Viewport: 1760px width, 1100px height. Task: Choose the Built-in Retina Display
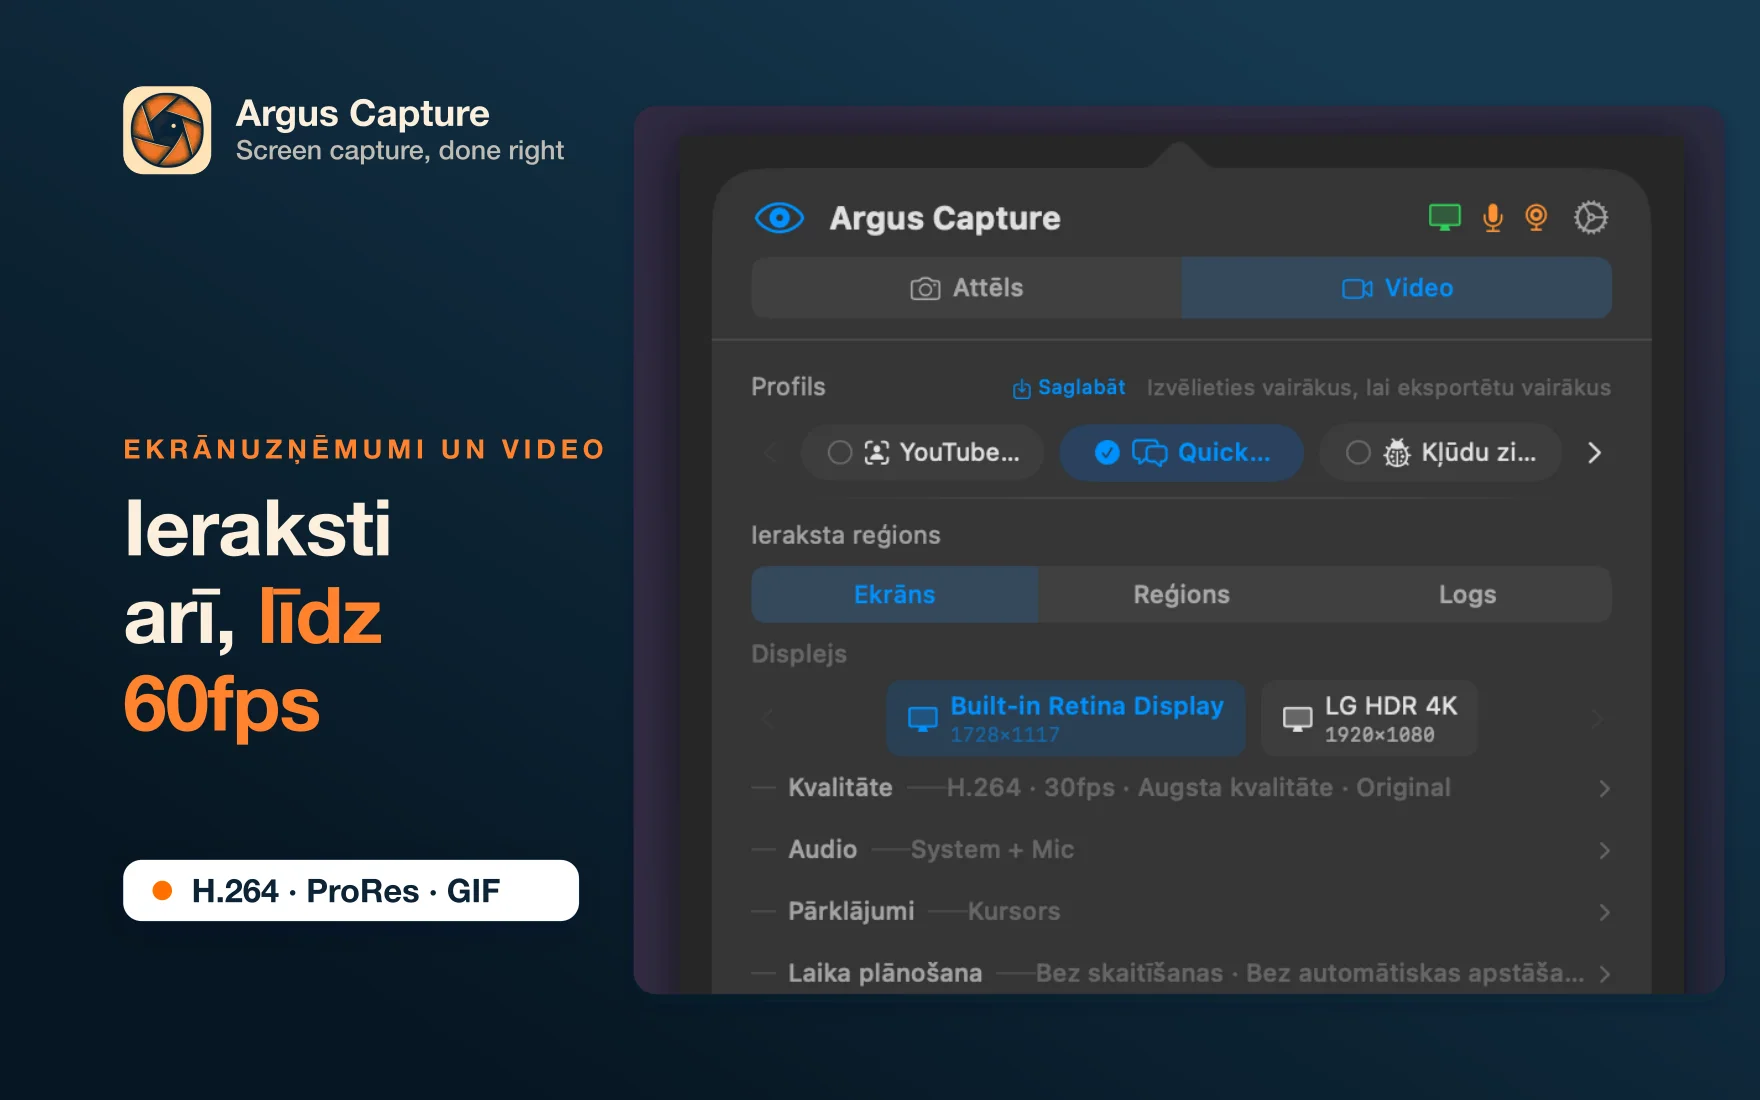[x=1066, y=719]
